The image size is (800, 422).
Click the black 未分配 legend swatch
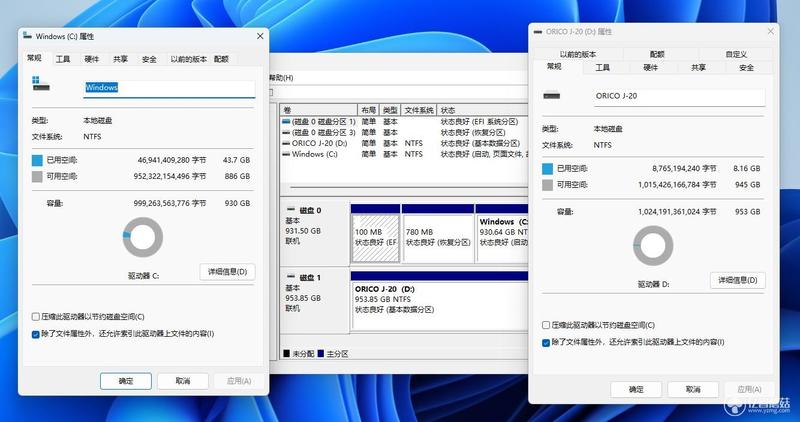point(286,354)
